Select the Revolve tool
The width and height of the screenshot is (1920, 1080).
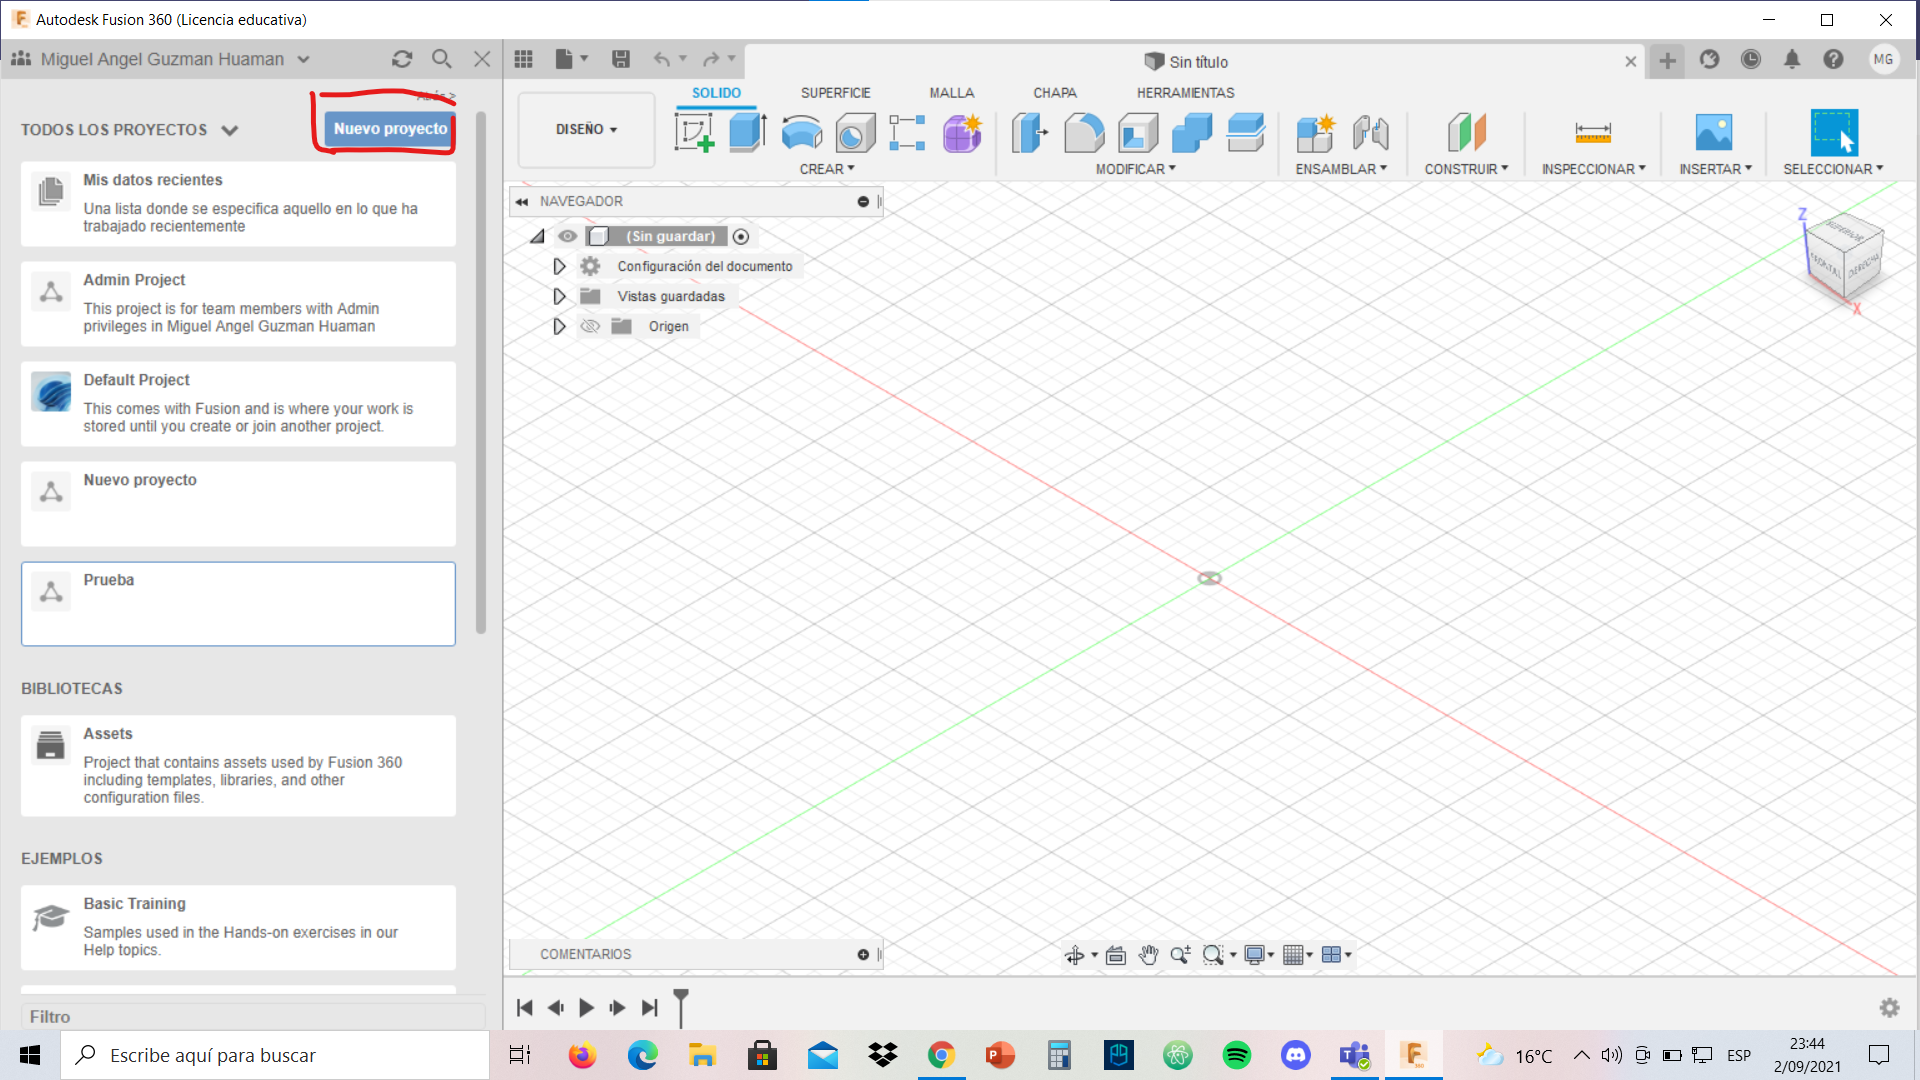(x=802, y=132)
